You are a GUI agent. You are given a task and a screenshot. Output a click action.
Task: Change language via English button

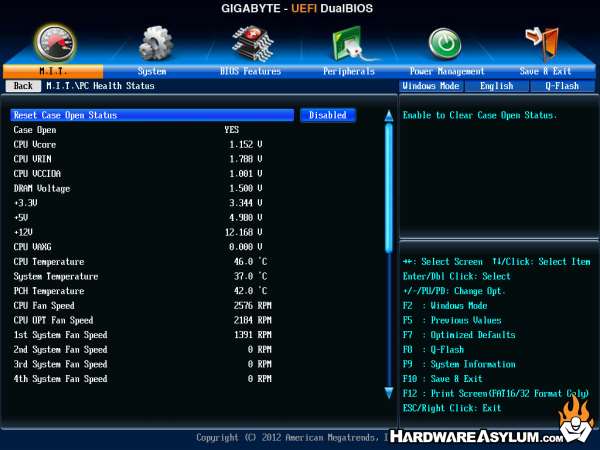[x=497, y=86]
